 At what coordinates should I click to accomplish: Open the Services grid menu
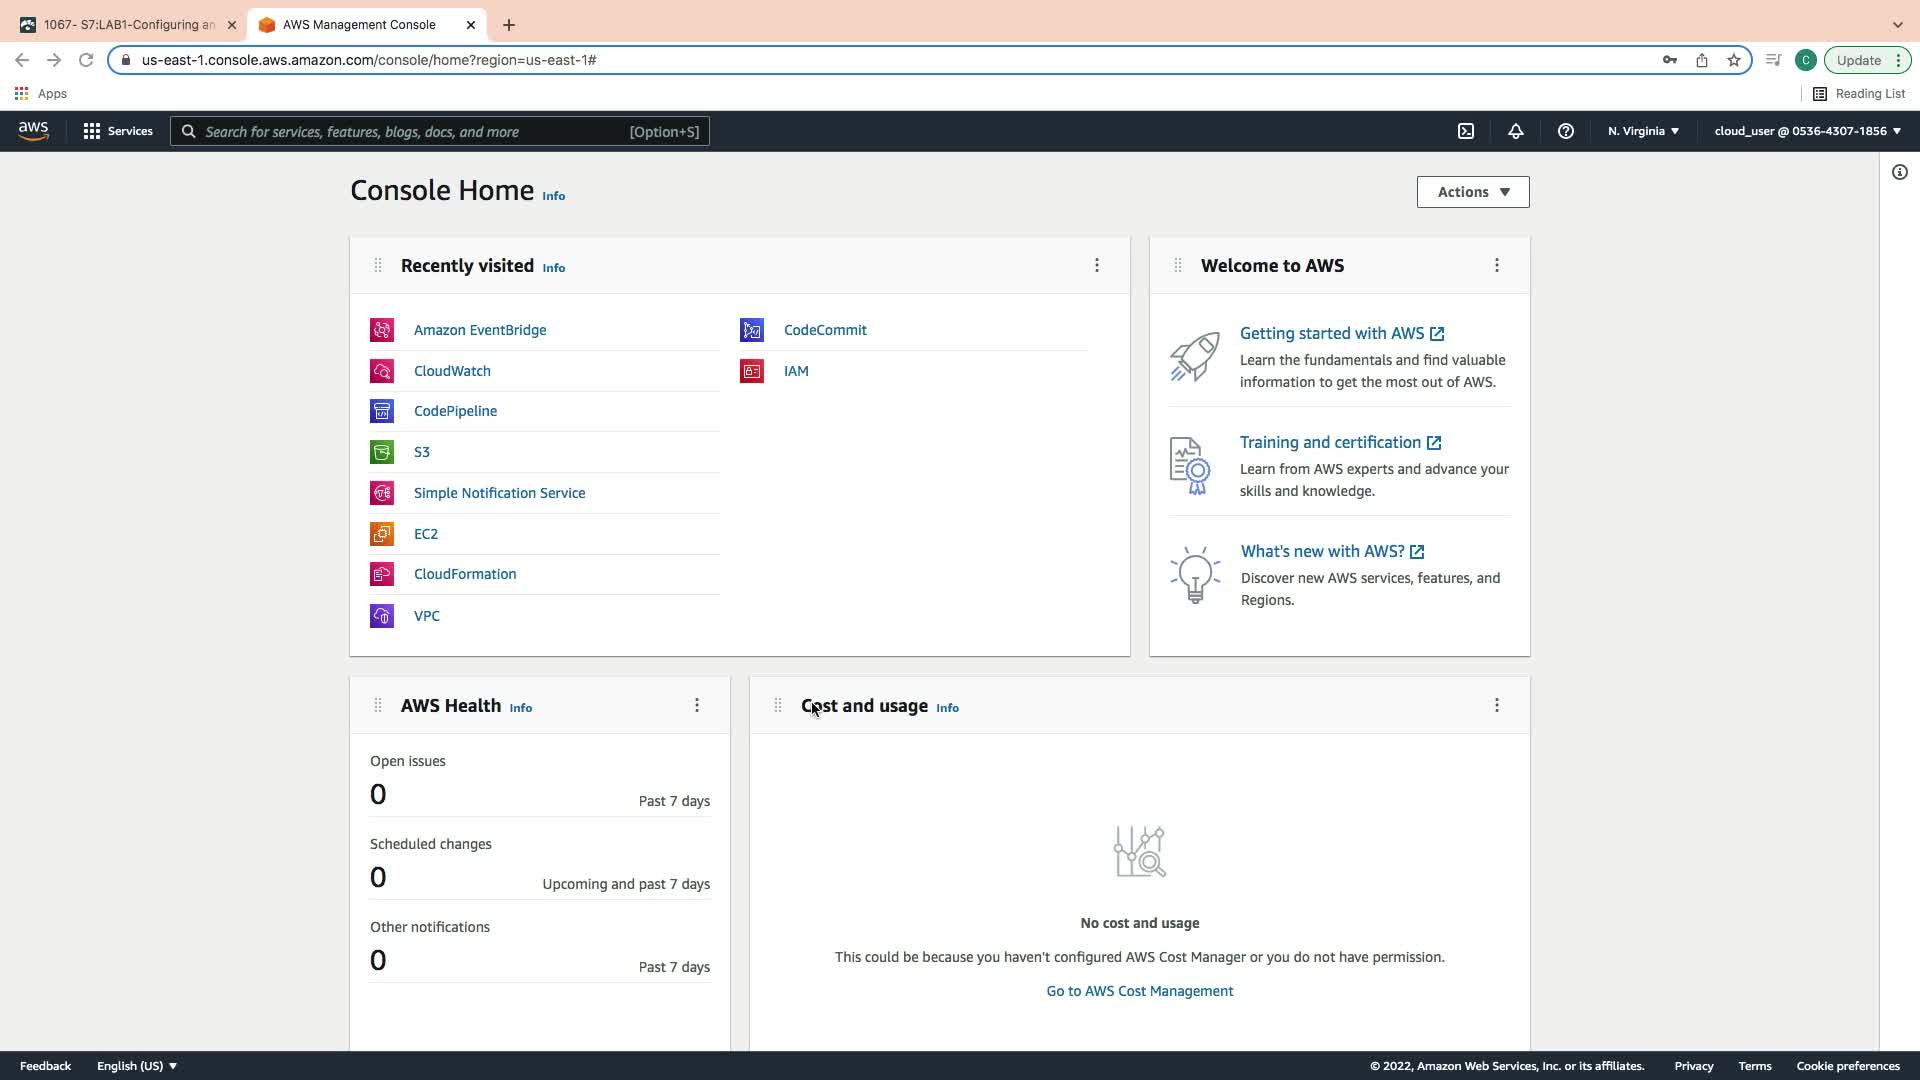coord(118,131)
